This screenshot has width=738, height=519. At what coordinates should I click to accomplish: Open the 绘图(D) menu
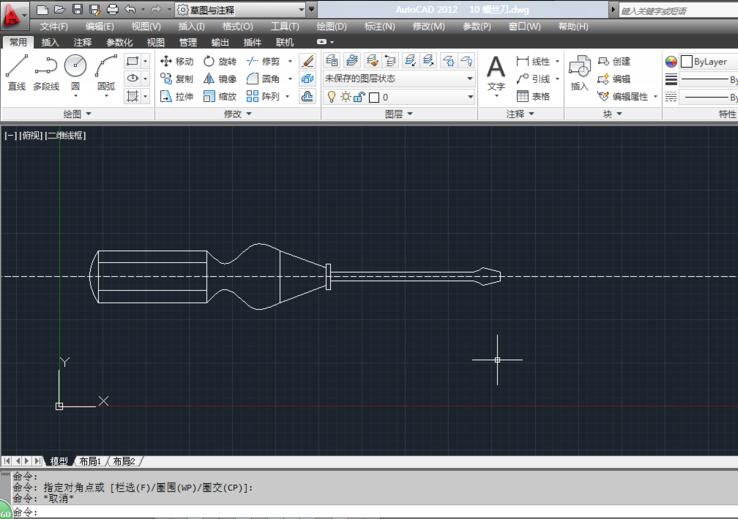click(331, 26)
